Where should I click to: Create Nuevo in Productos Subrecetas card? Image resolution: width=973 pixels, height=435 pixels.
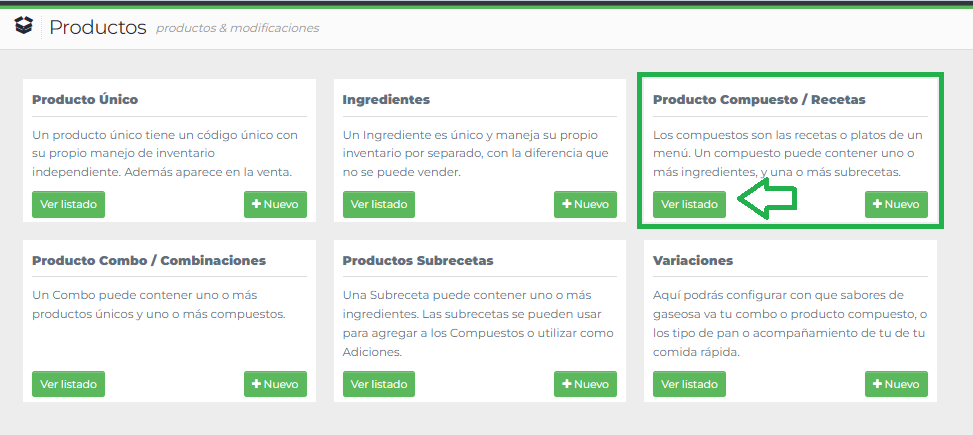(x=585, y=384)
